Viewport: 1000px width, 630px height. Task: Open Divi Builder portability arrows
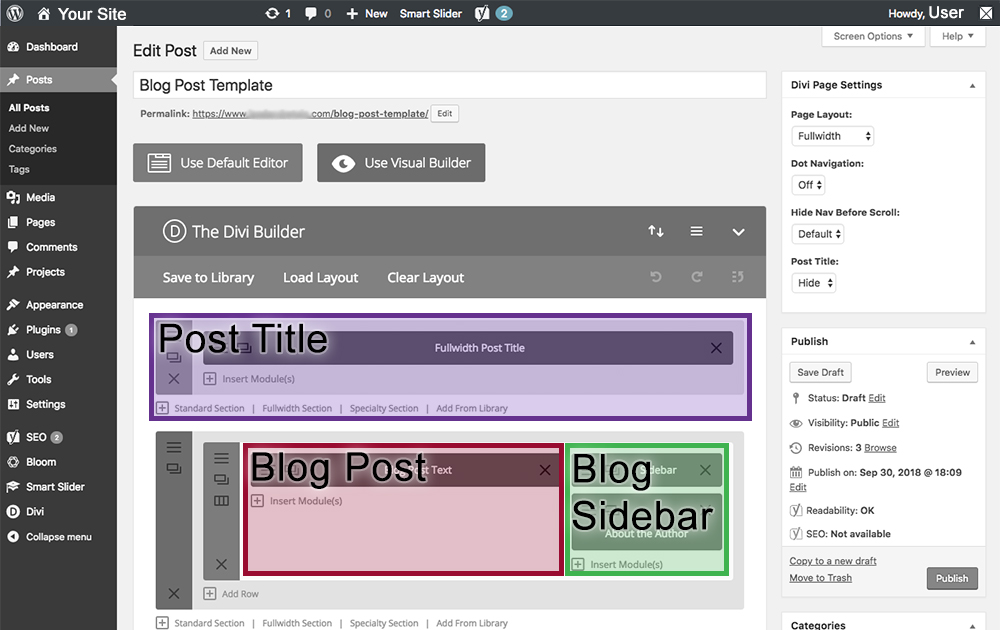(x=656, y=231)
